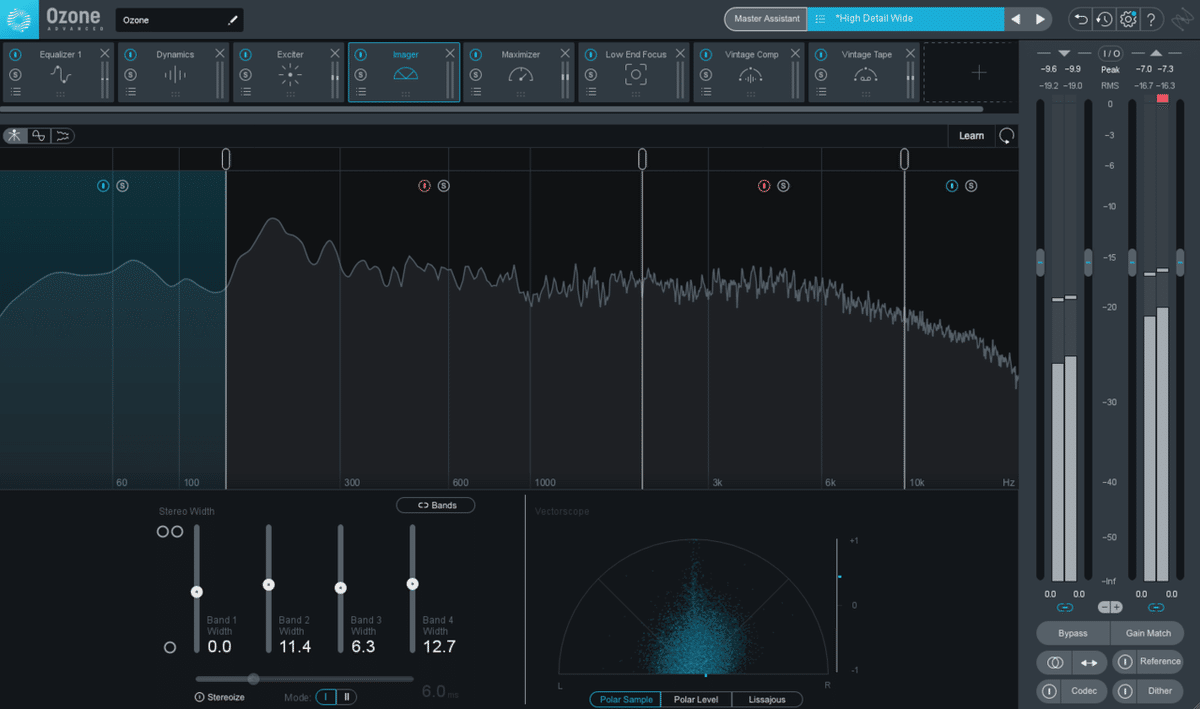Image resolution: width=1200 pixels, height=709 pixels.
Task: Click the Learn button
Action: (971, 136)
